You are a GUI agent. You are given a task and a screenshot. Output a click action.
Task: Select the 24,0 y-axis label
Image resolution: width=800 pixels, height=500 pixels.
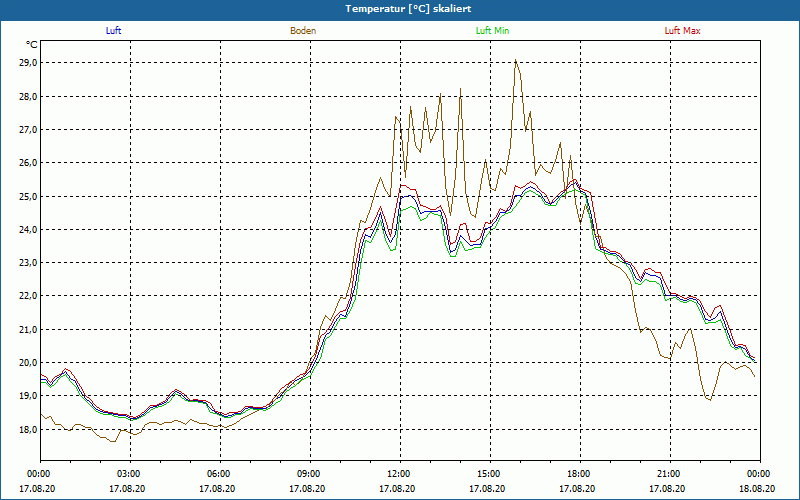(28, 230)
